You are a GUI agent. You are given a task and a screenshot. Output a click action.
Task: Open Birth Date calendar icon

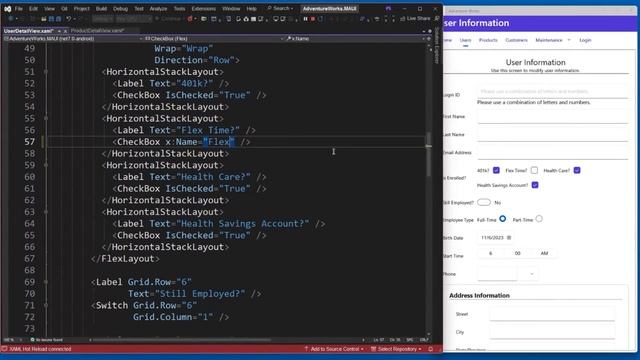[509, 238]
